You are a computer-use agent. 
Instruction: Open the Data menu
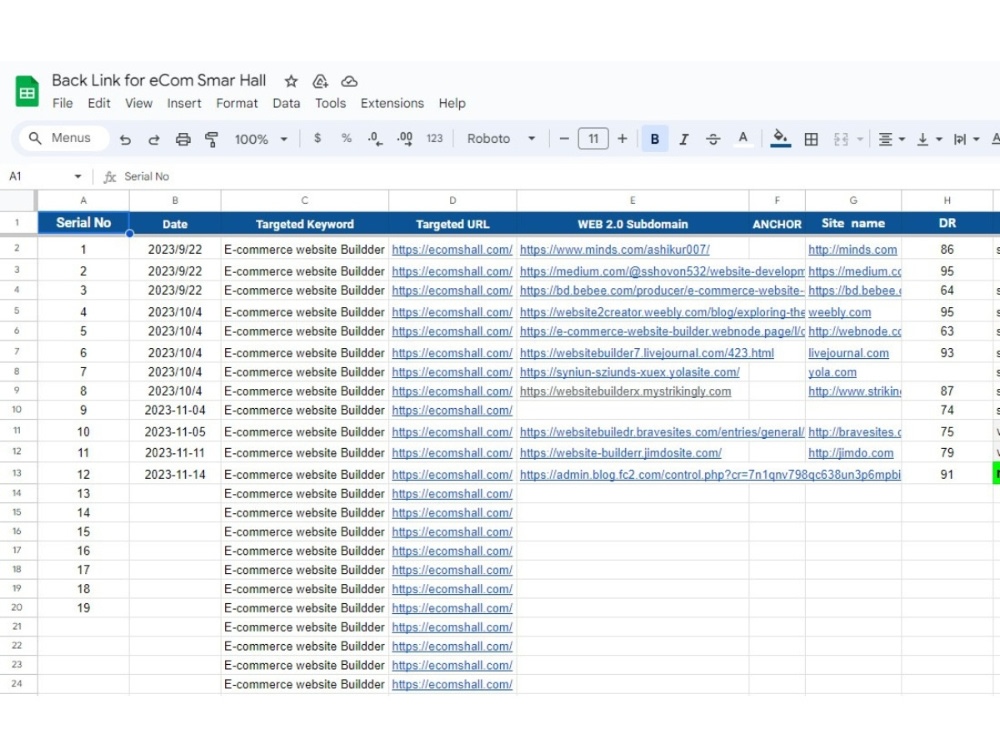(286, 103)
